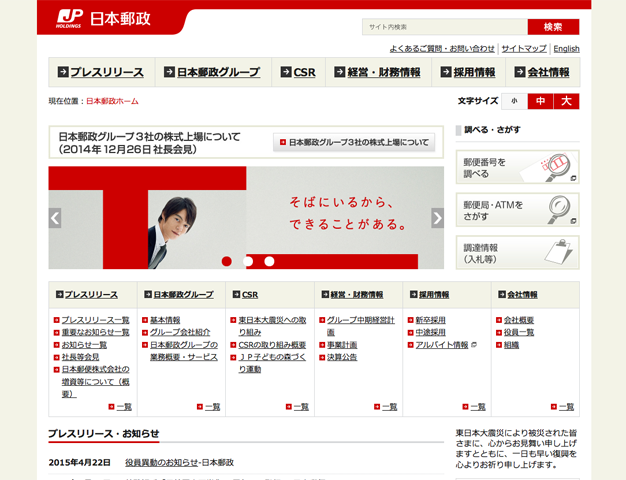Open the 新卒採用 link

430,320
